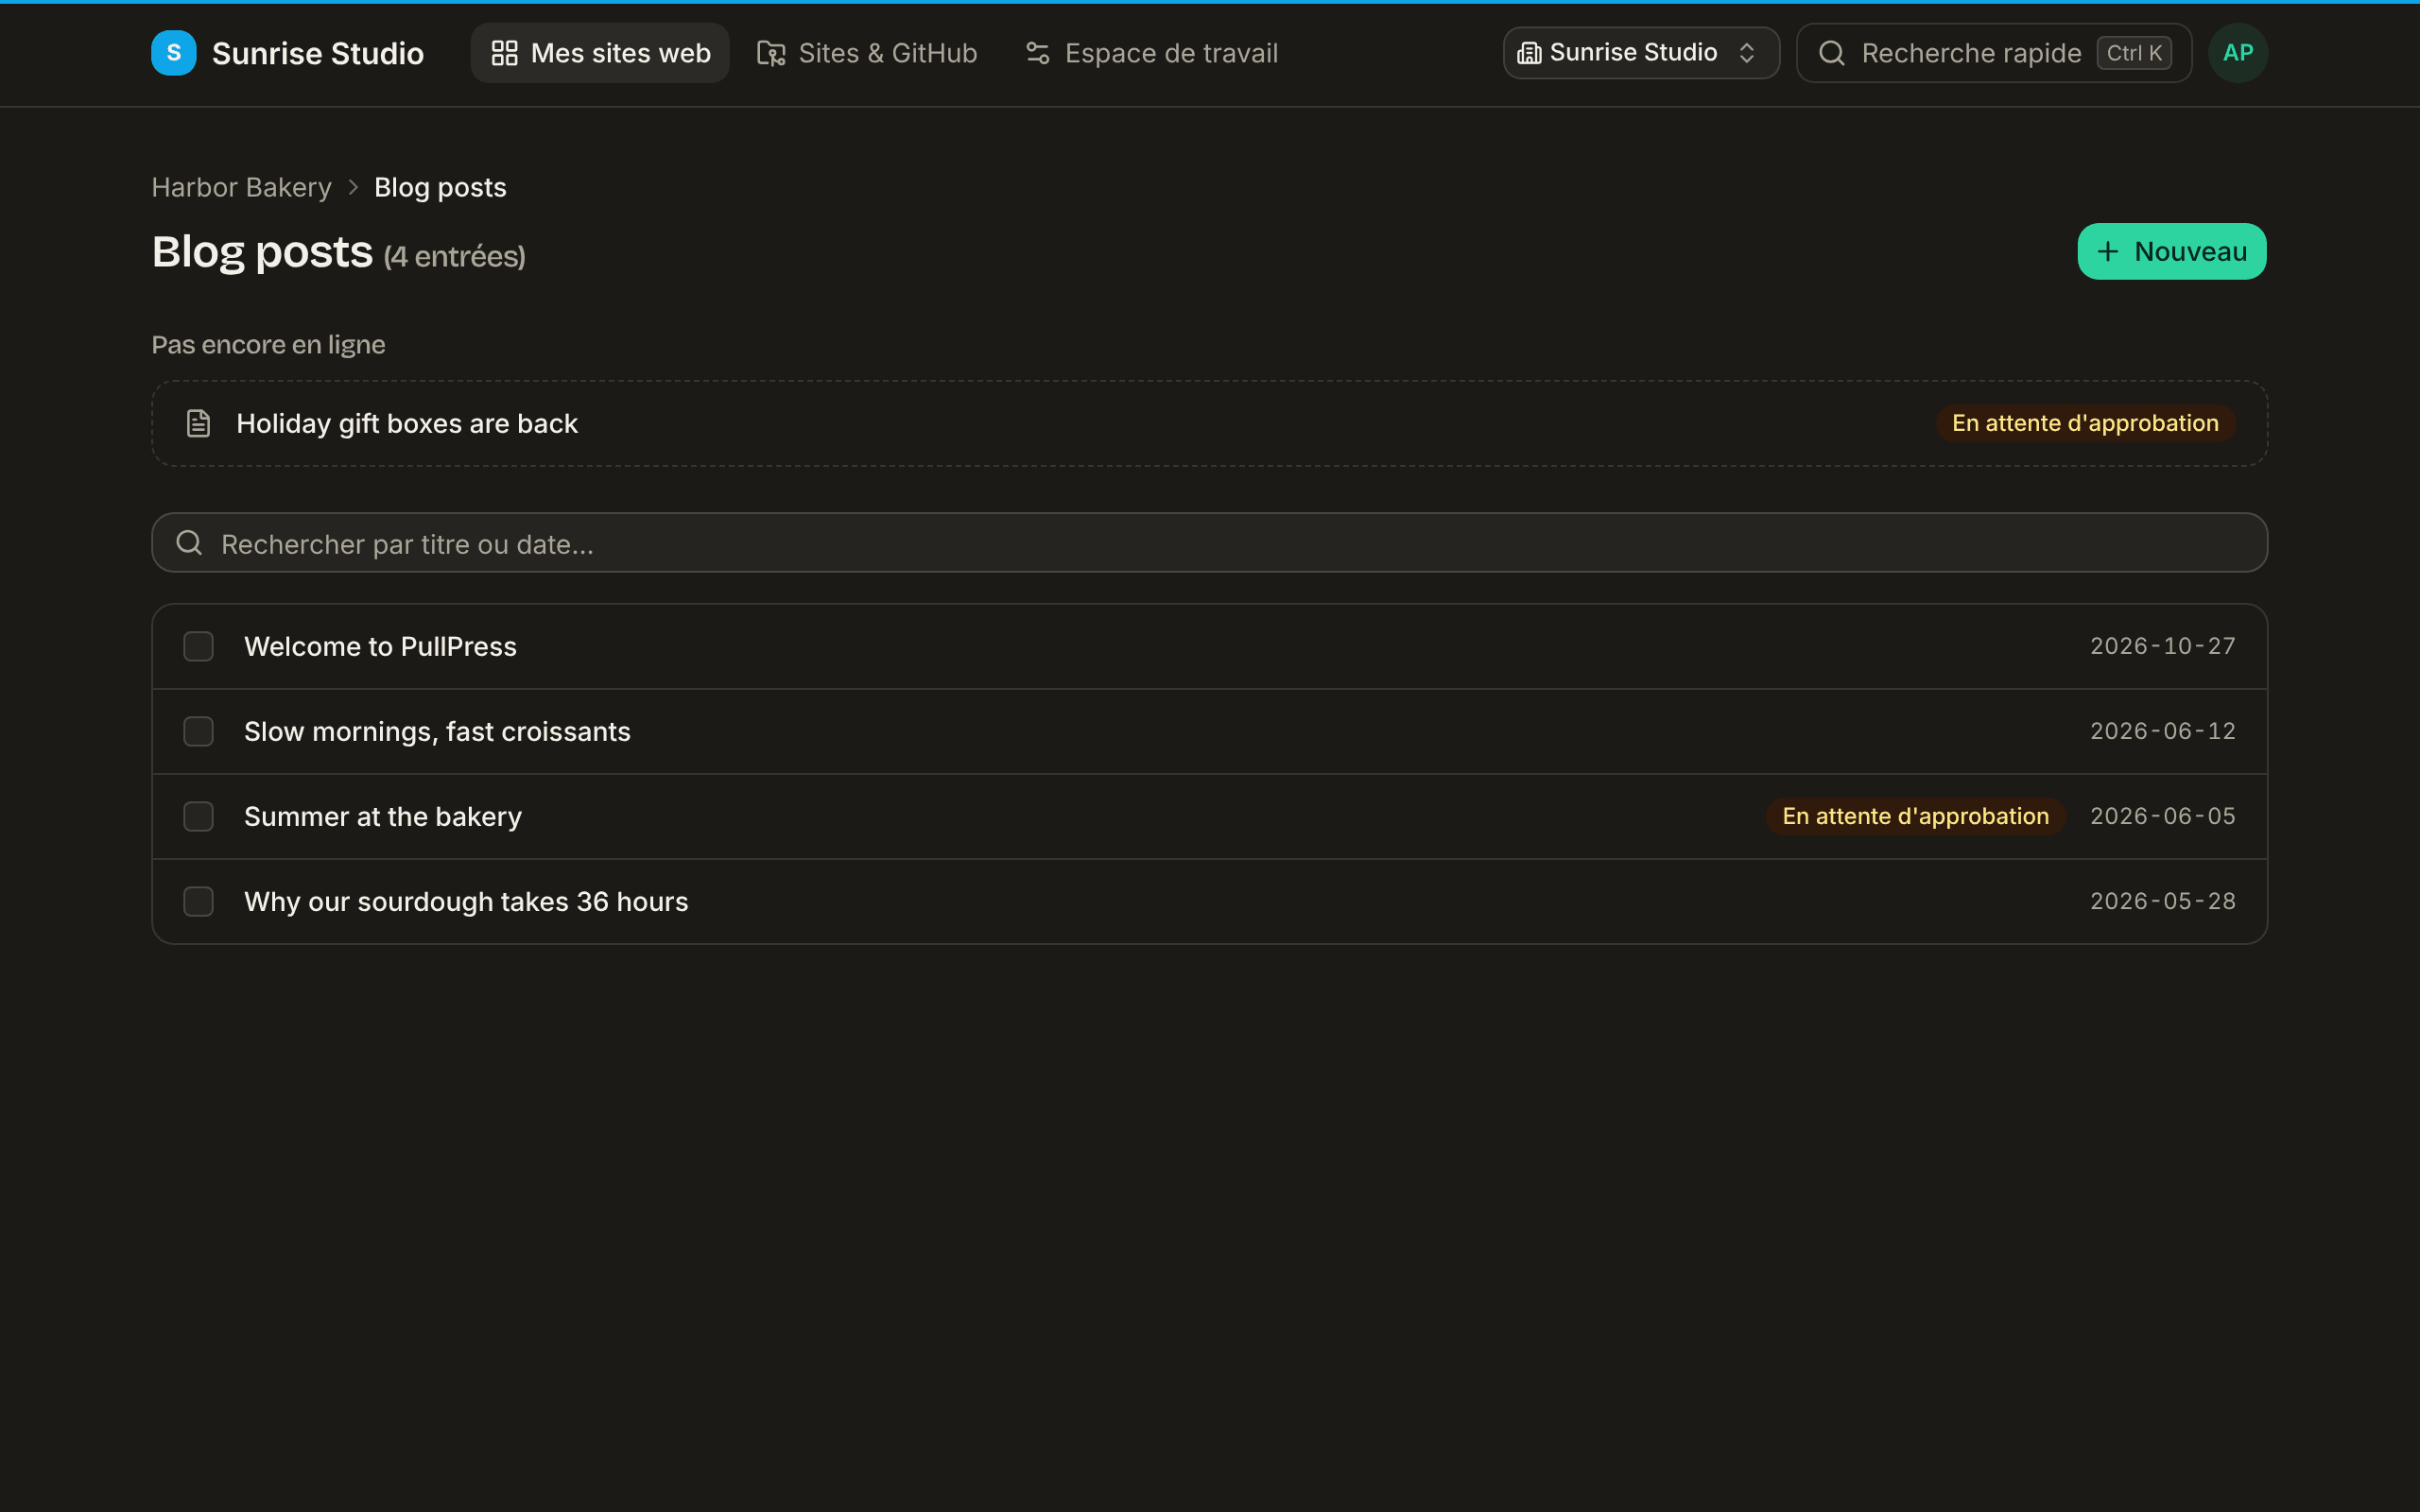Image resolution: width=2420 pixels, height=1512 pixels.
Task: Click the date 2026-06-05
Action: pyautogui.click(x=2162, y=816)
